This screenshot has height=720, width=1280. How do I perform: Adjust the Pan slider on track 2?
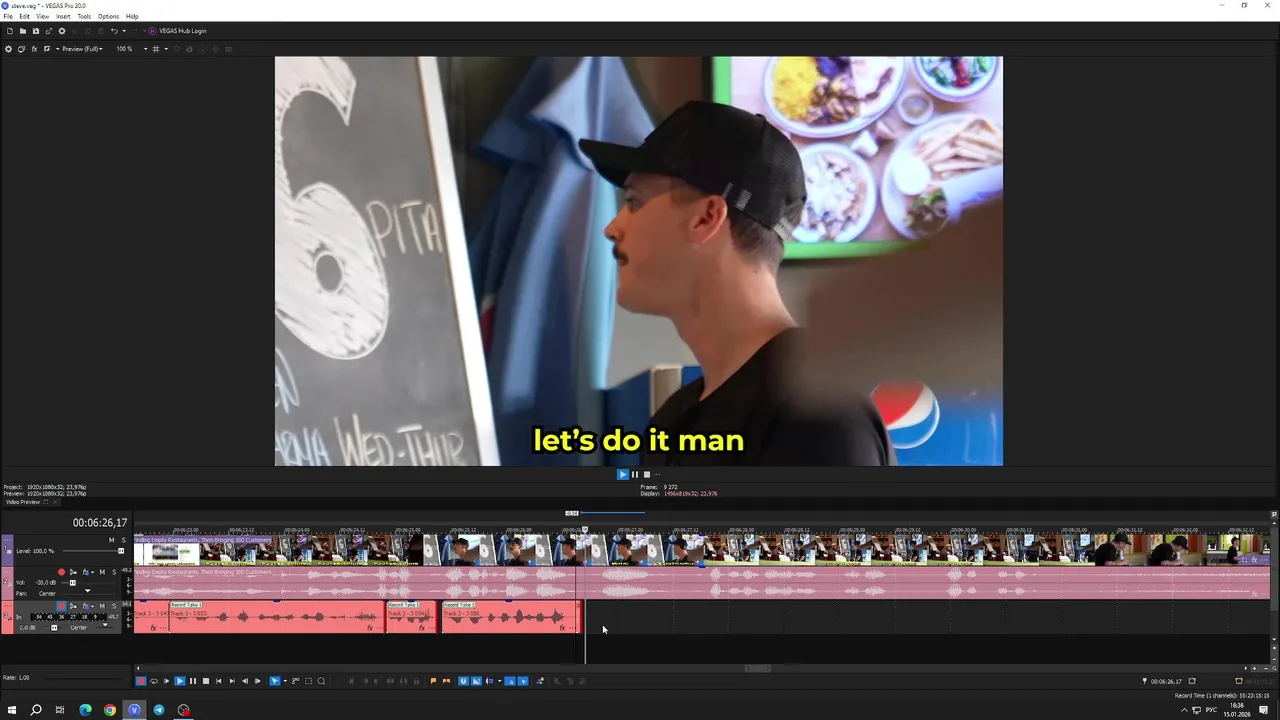(87, 593)
